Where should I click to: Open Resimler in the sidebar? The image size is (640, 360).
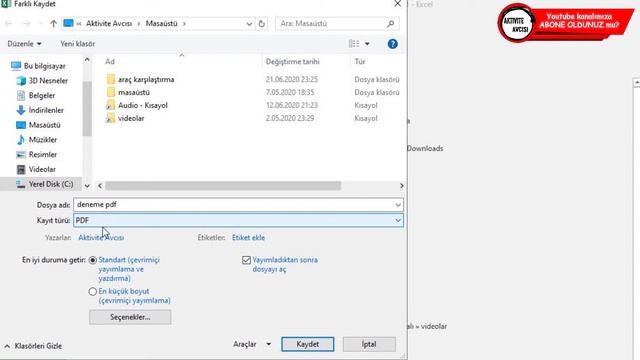[36, 155]
